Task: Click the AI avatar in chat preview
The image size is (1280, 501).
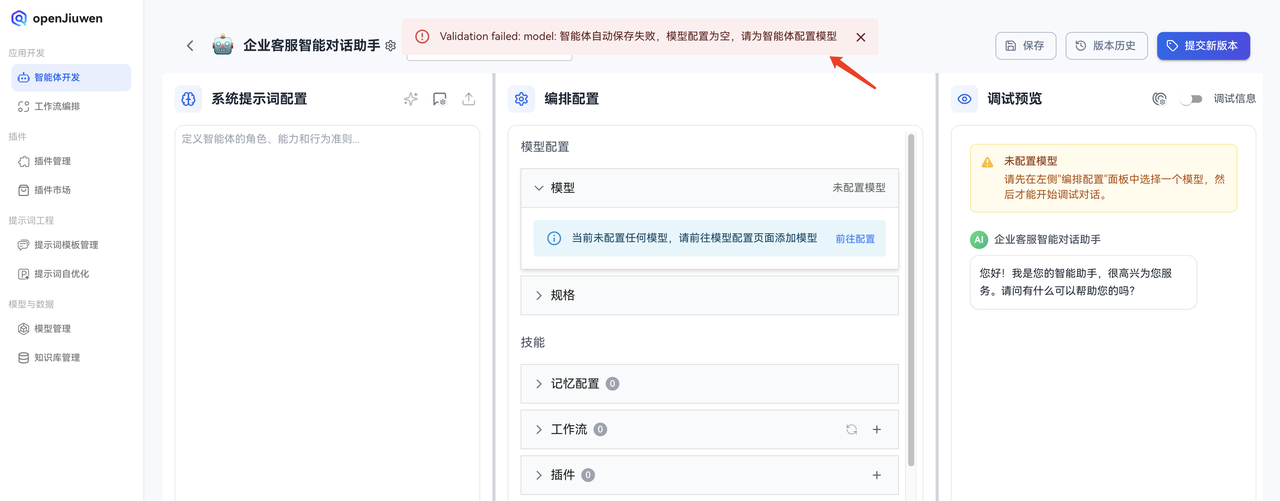Action: click(979, 240)
